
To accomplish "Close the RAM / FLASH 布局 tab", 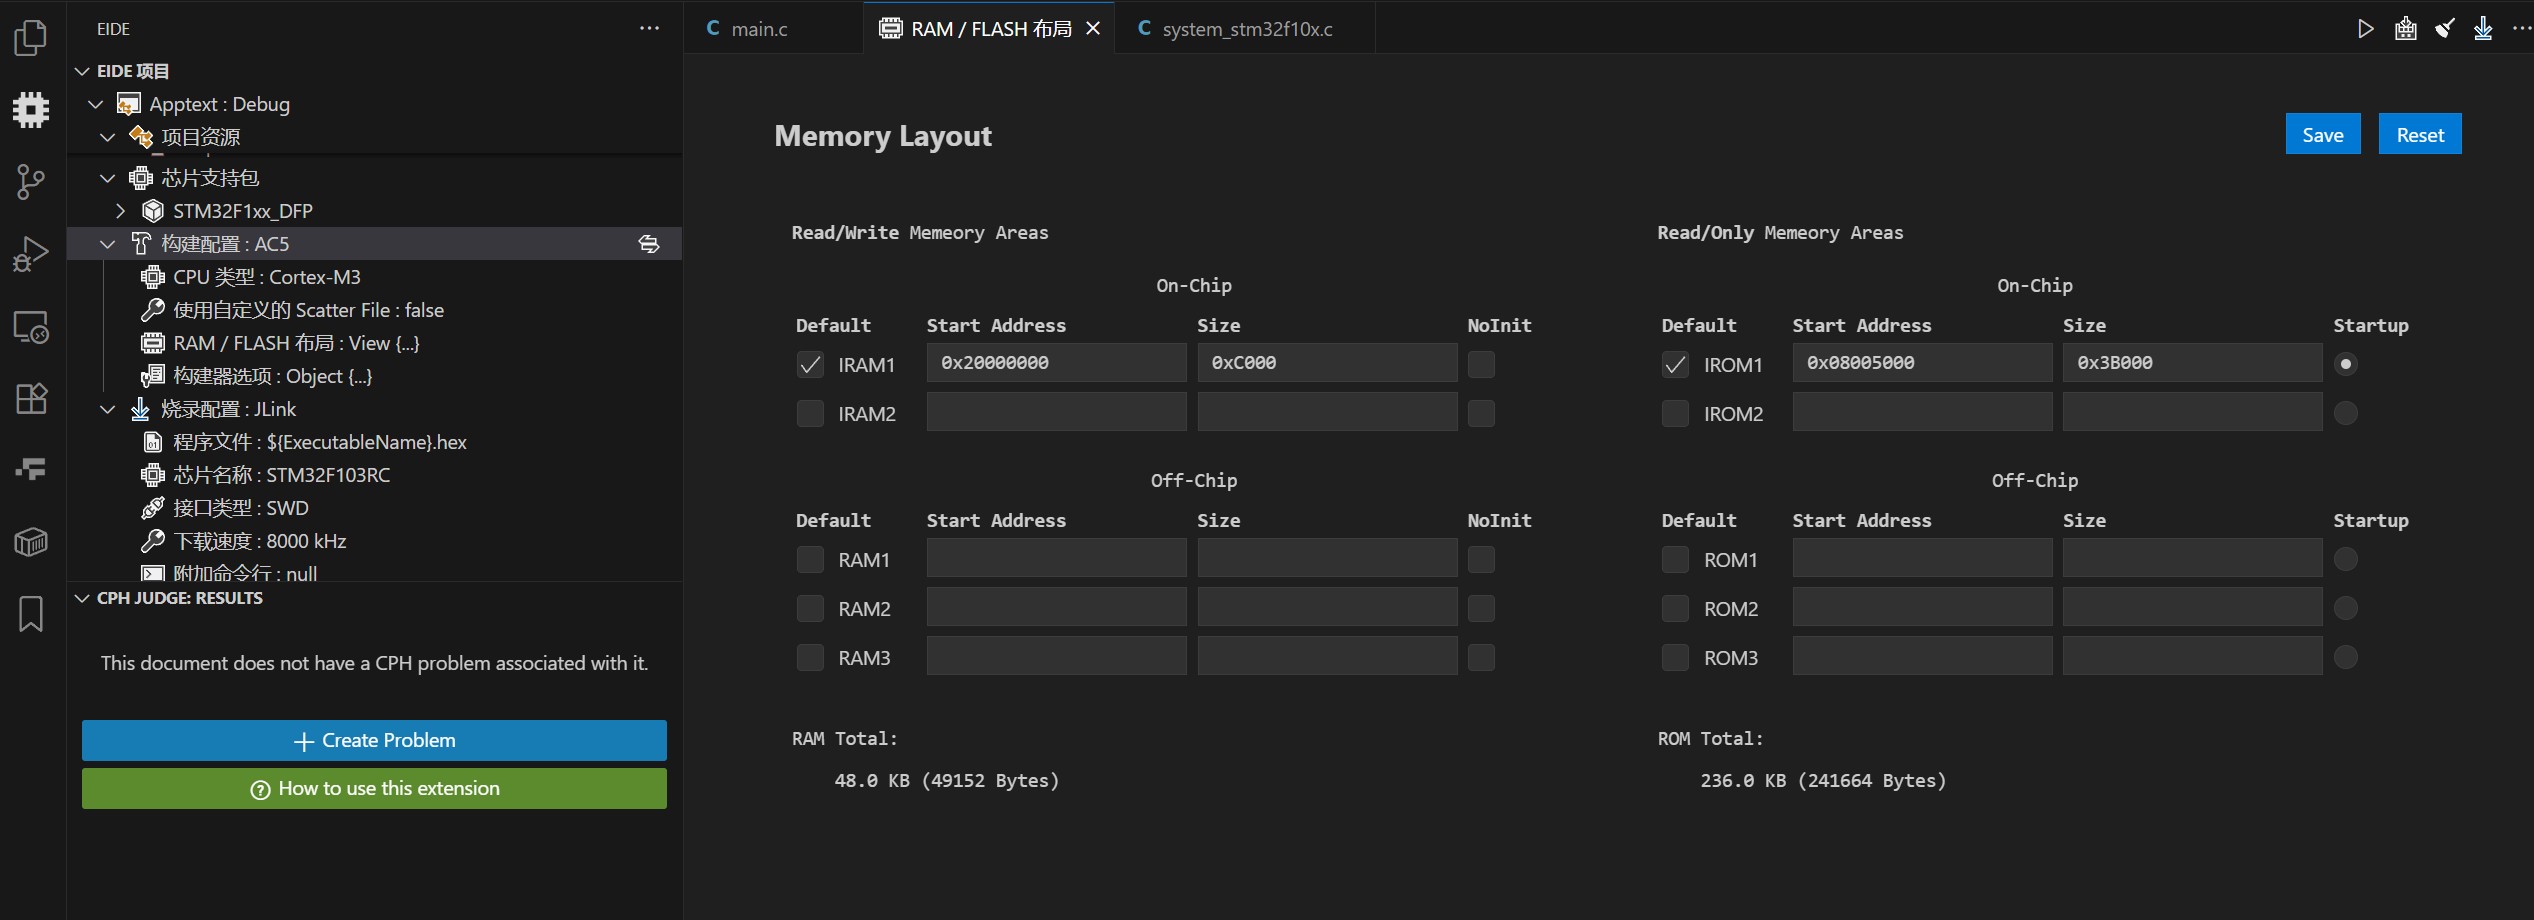I will point(1093,29).
